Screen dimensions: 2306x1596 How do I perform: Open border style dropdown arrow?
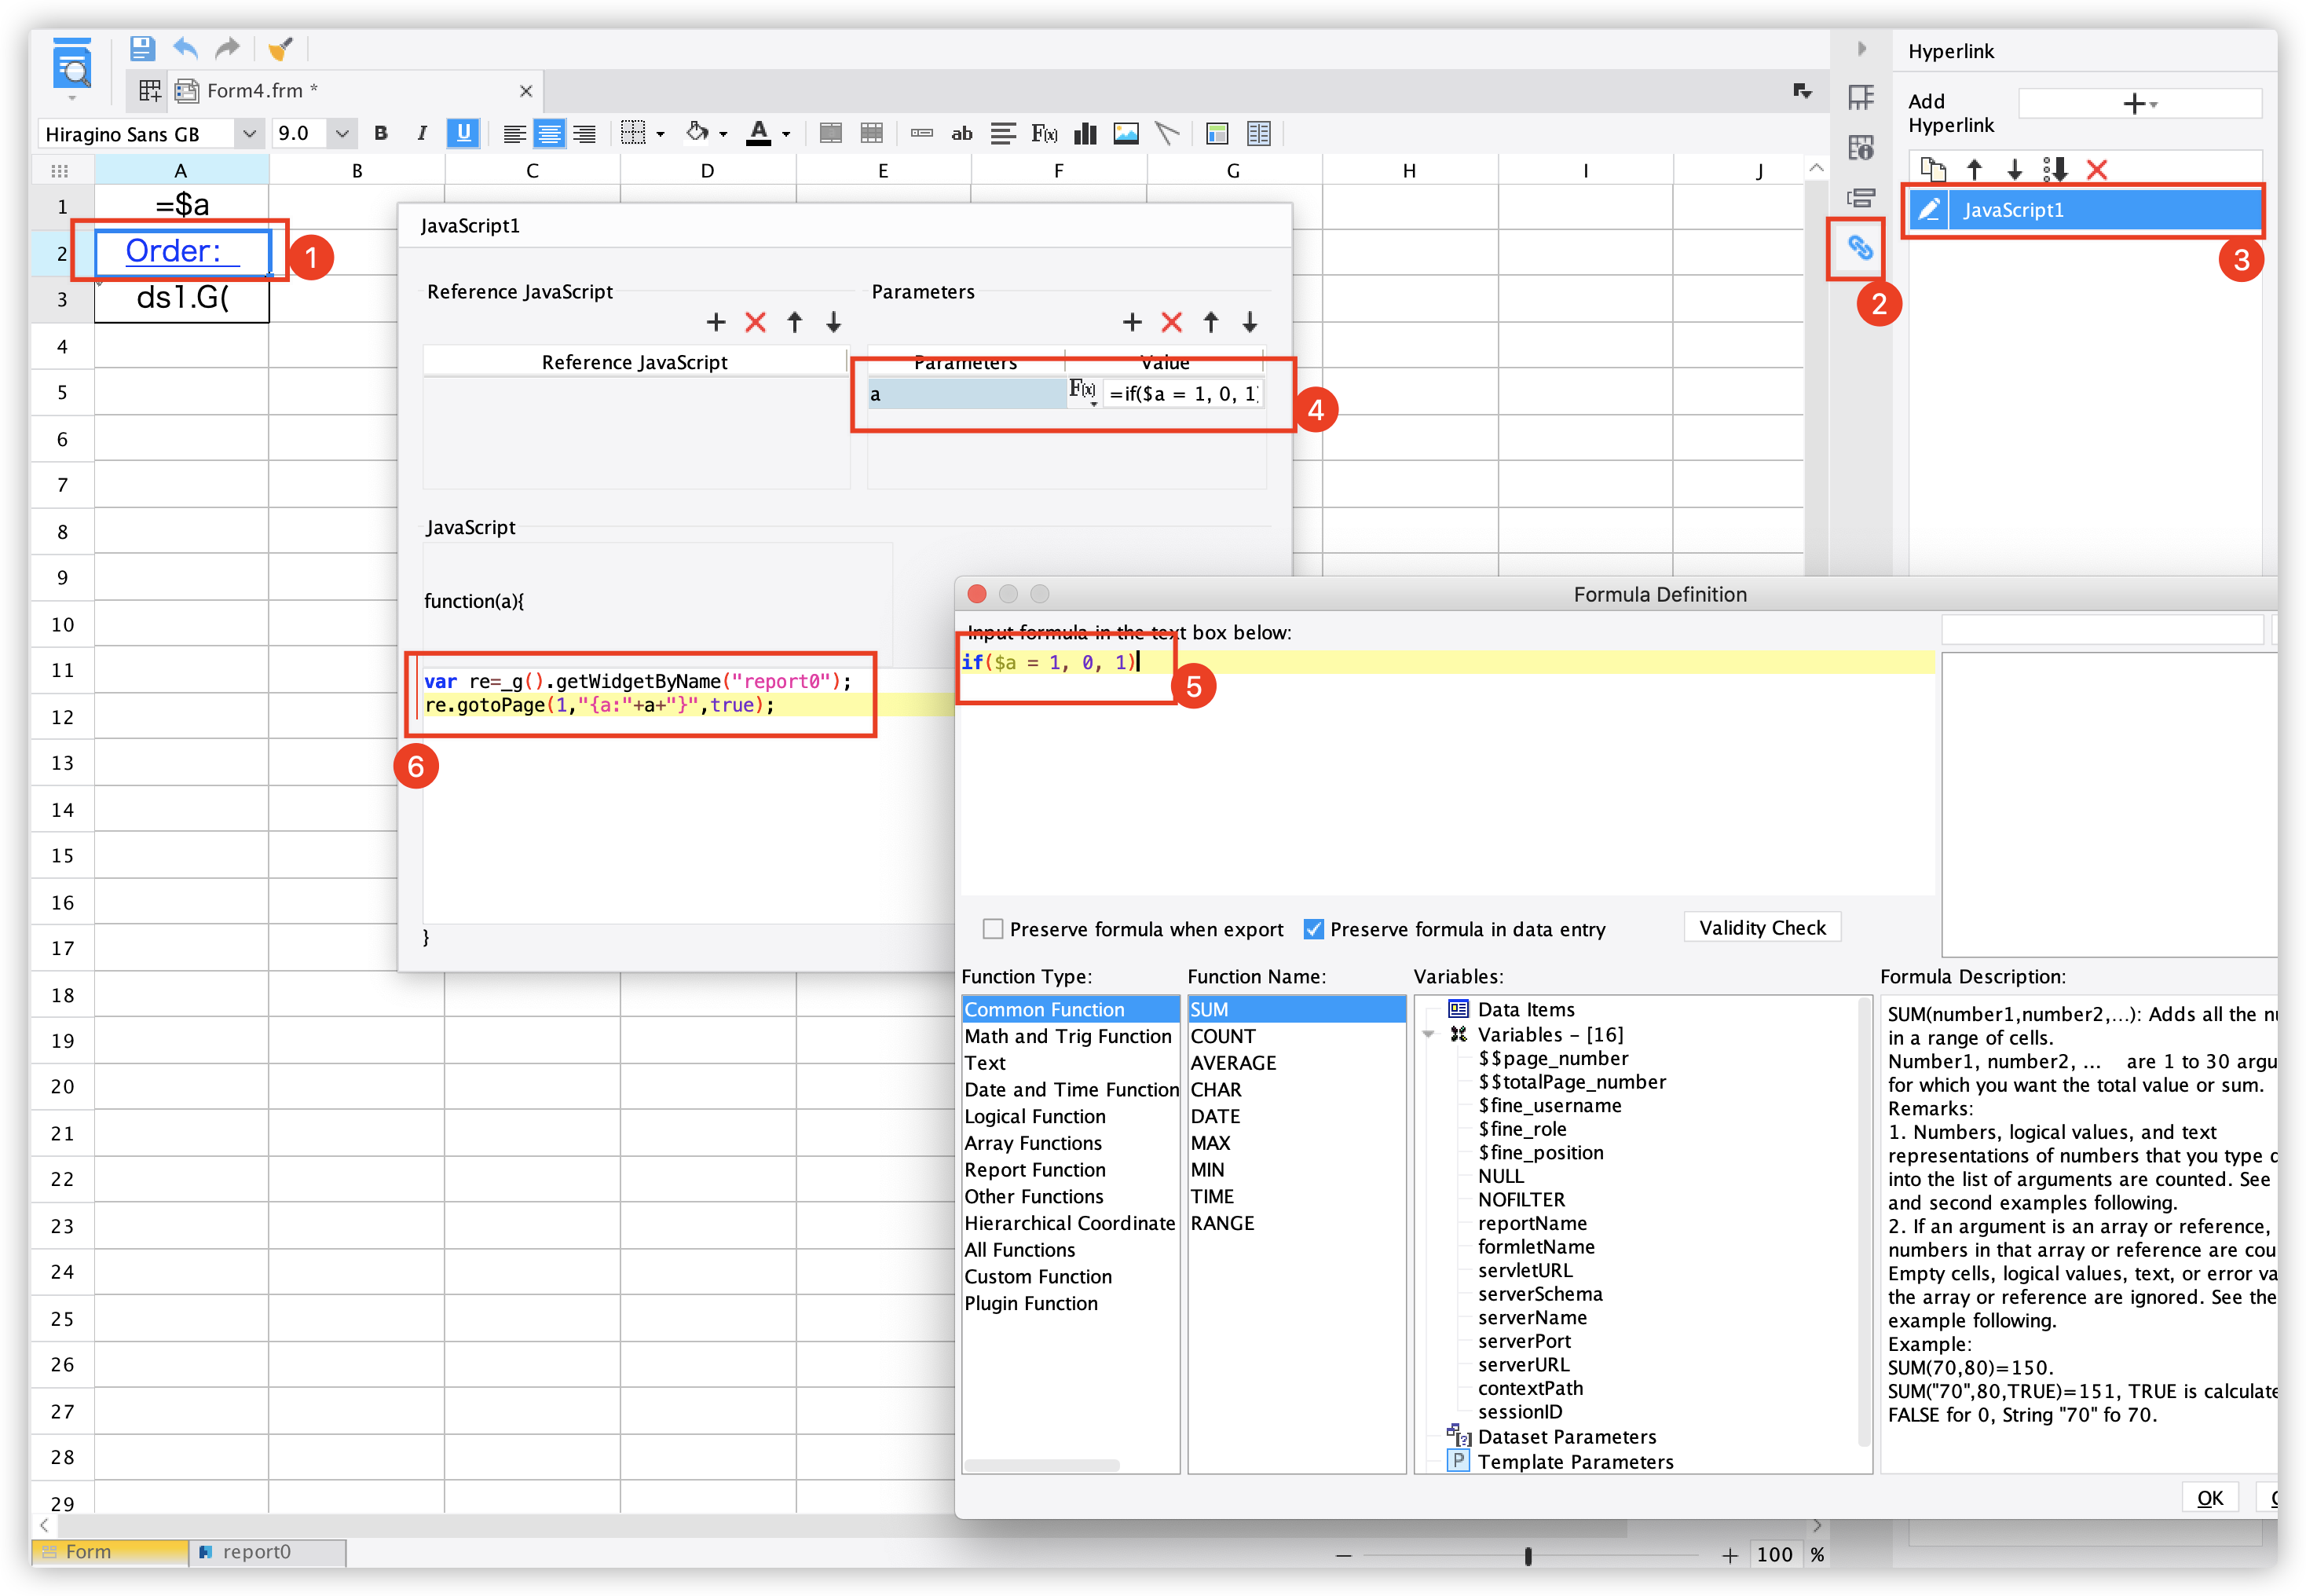[x=660, y=134]
